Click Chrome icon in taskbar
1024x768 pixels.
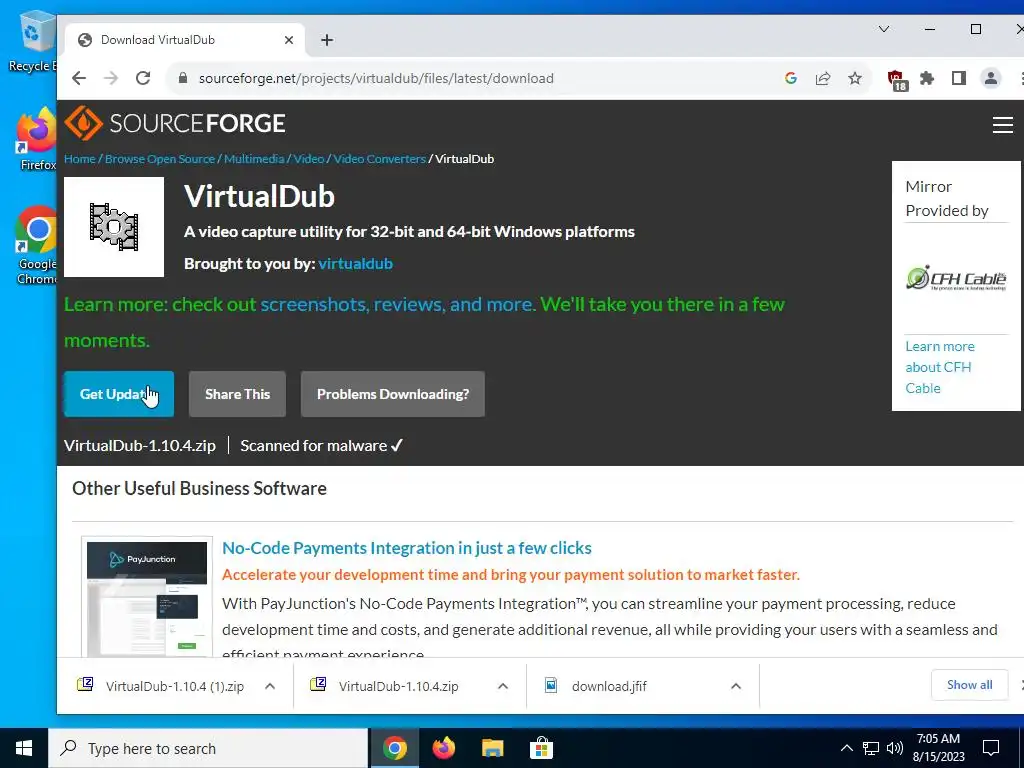394,748
